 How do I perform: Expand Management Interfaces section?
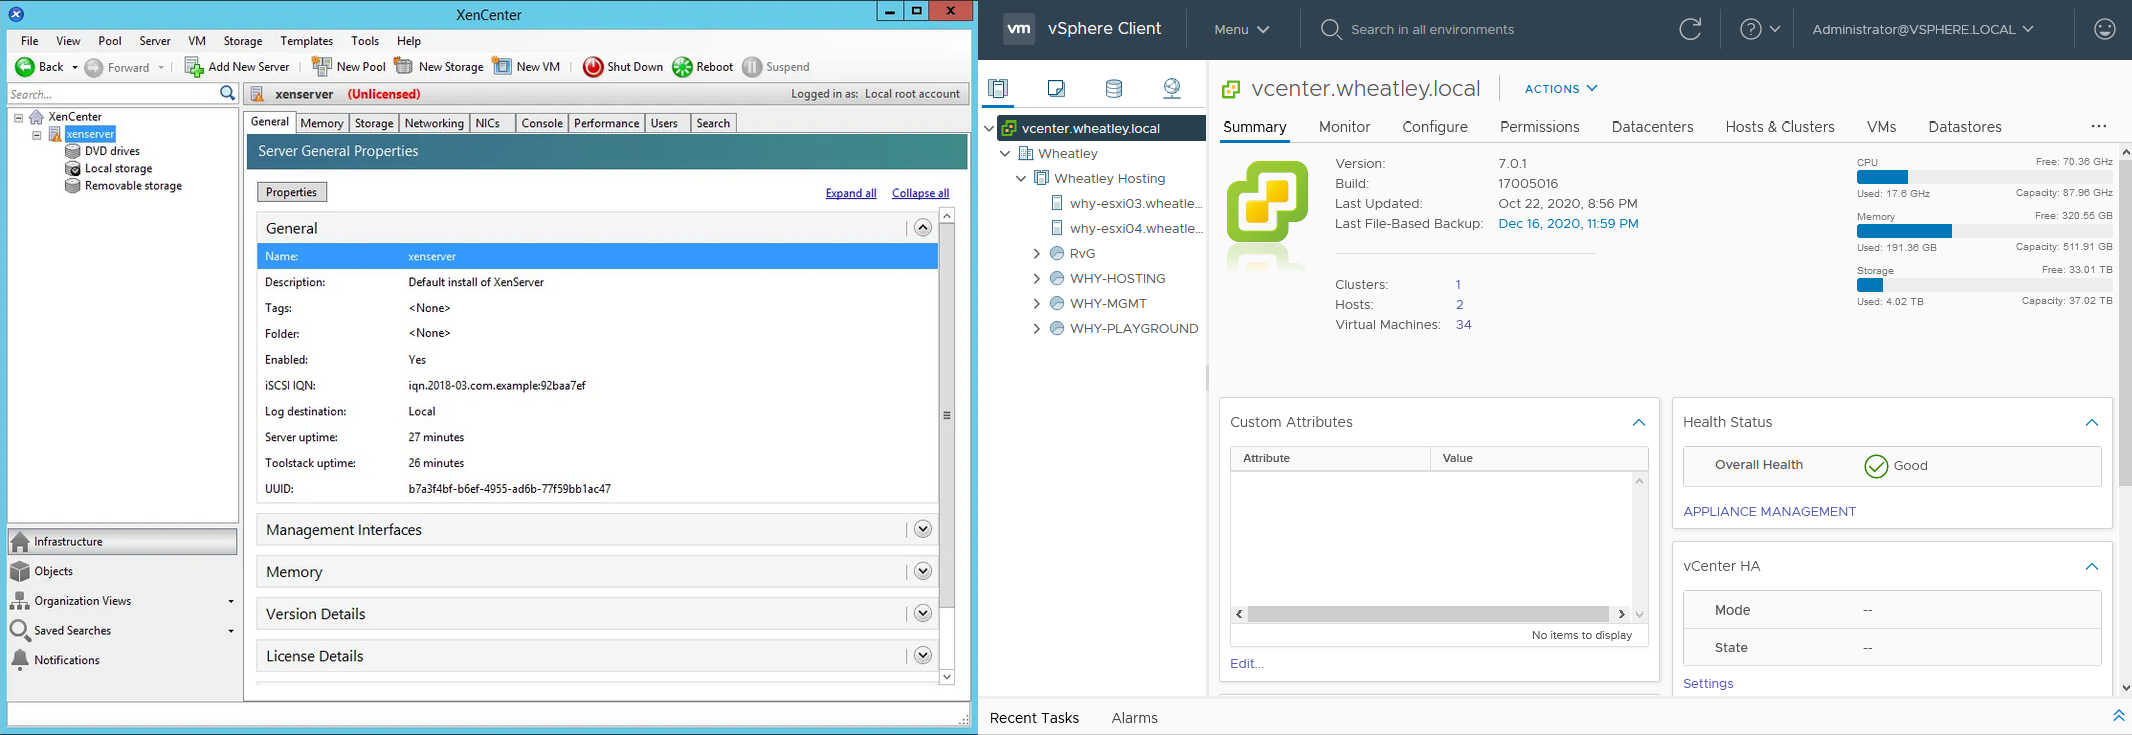click(x=923, y=529)
